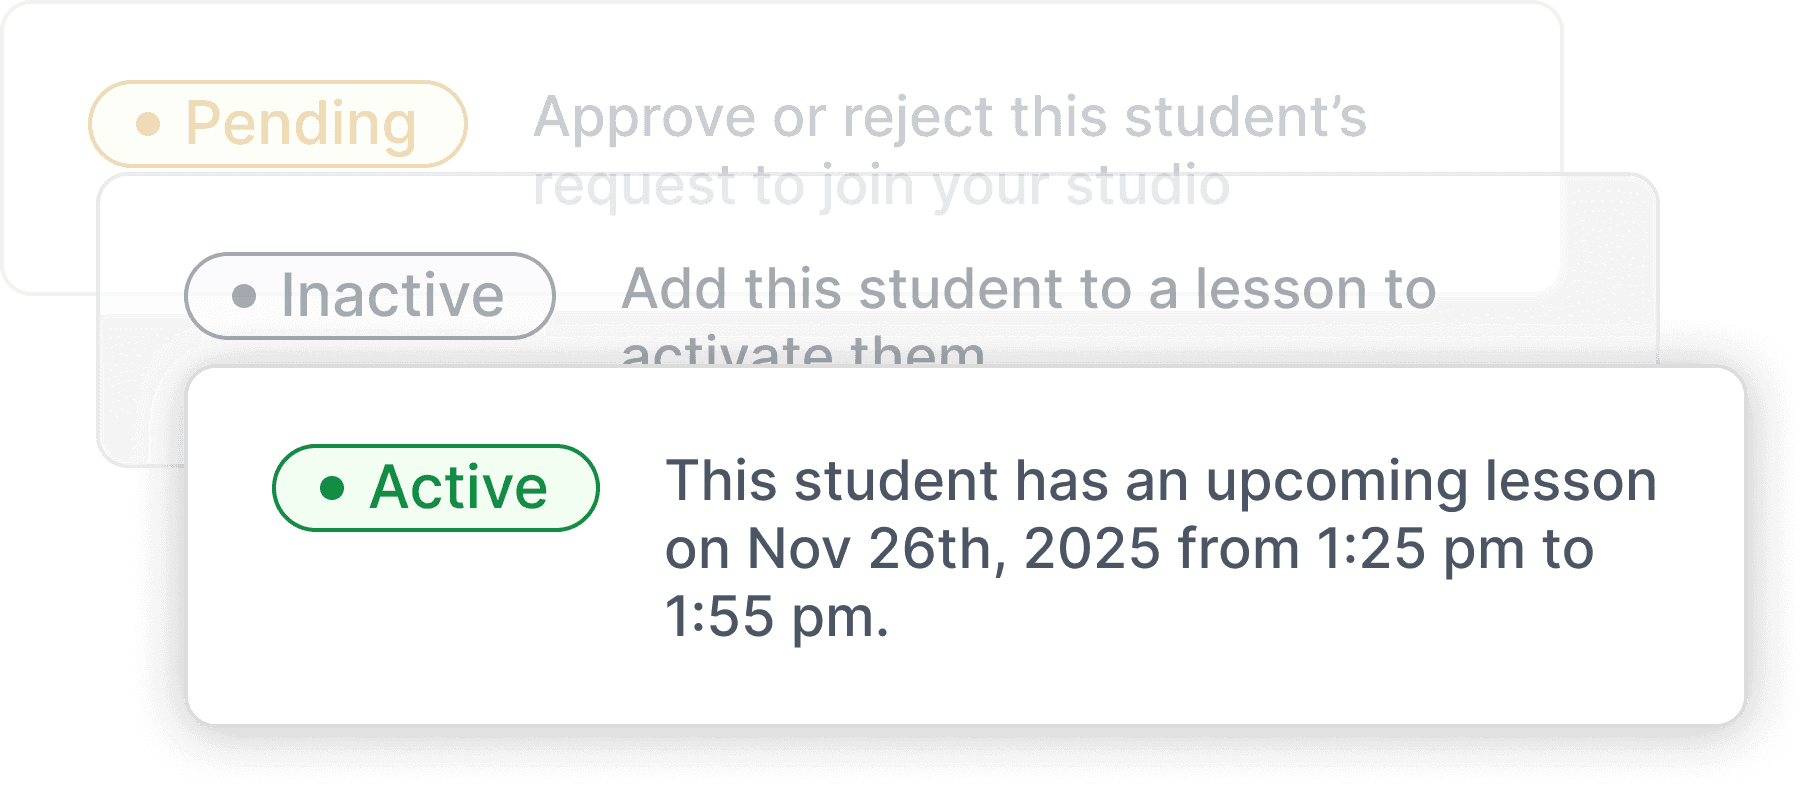This screenshot has width=1808, height=792.
Task: Select the Pending status badge
Action: click(278, 124)
